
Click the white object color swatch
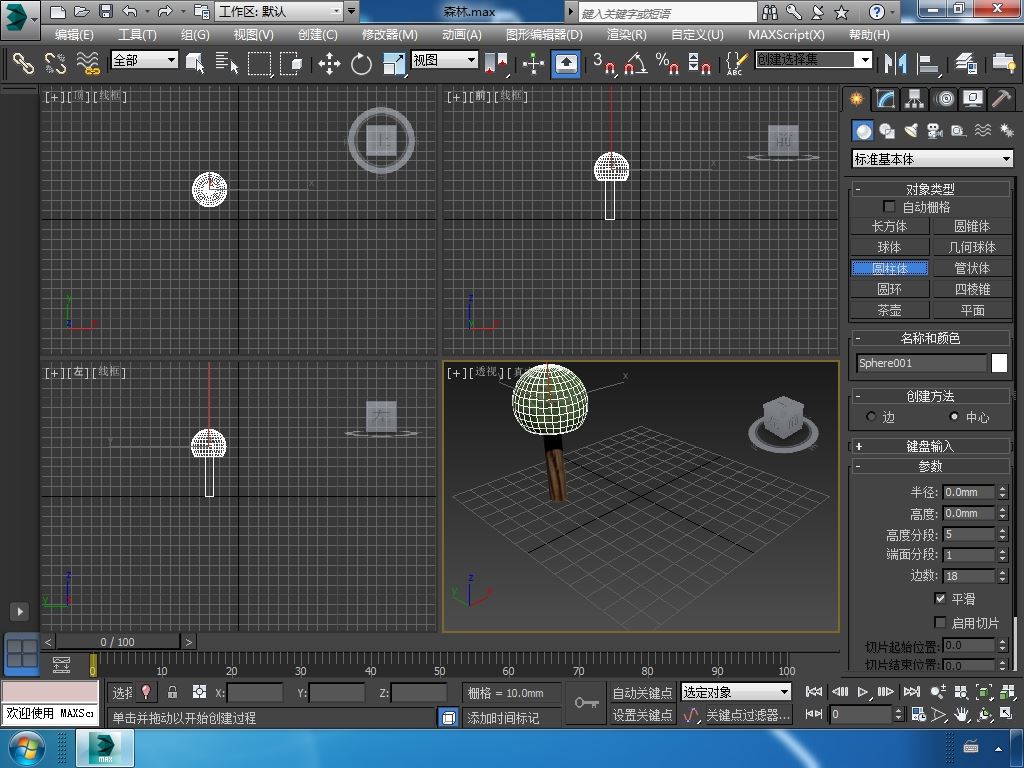[999, 363]
